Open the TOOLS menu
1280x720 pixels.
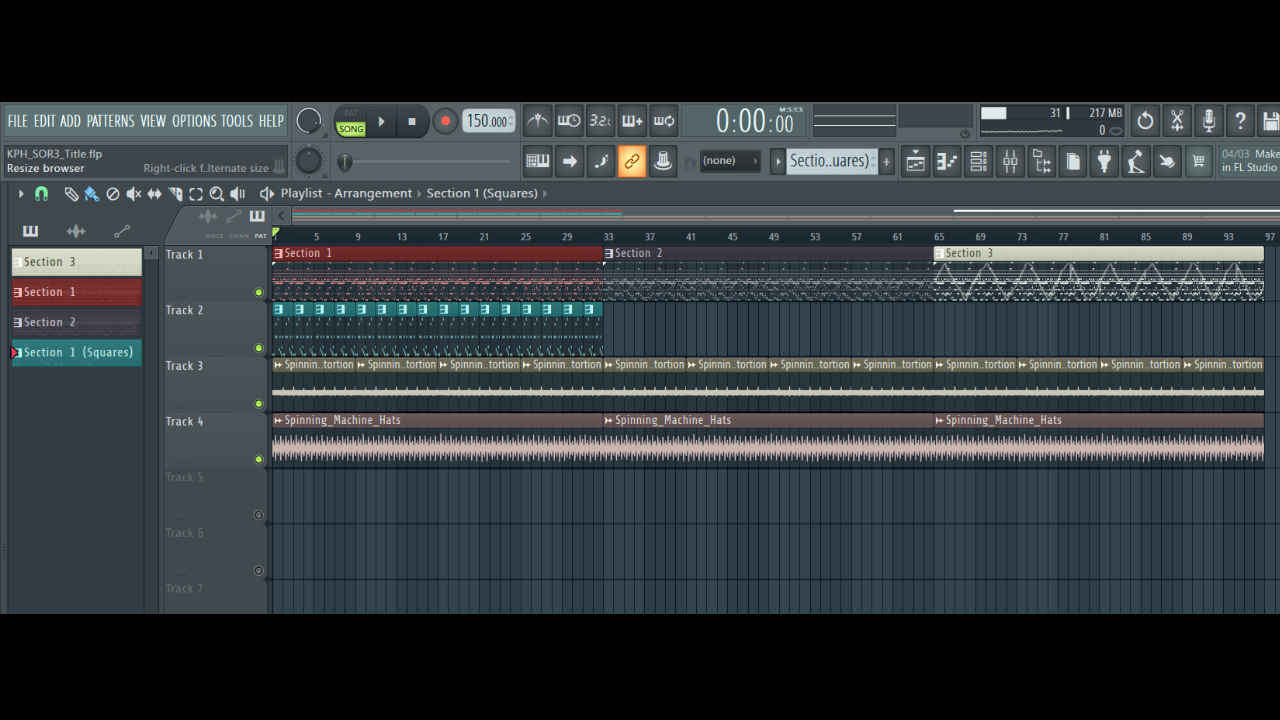tap(237, 121)
